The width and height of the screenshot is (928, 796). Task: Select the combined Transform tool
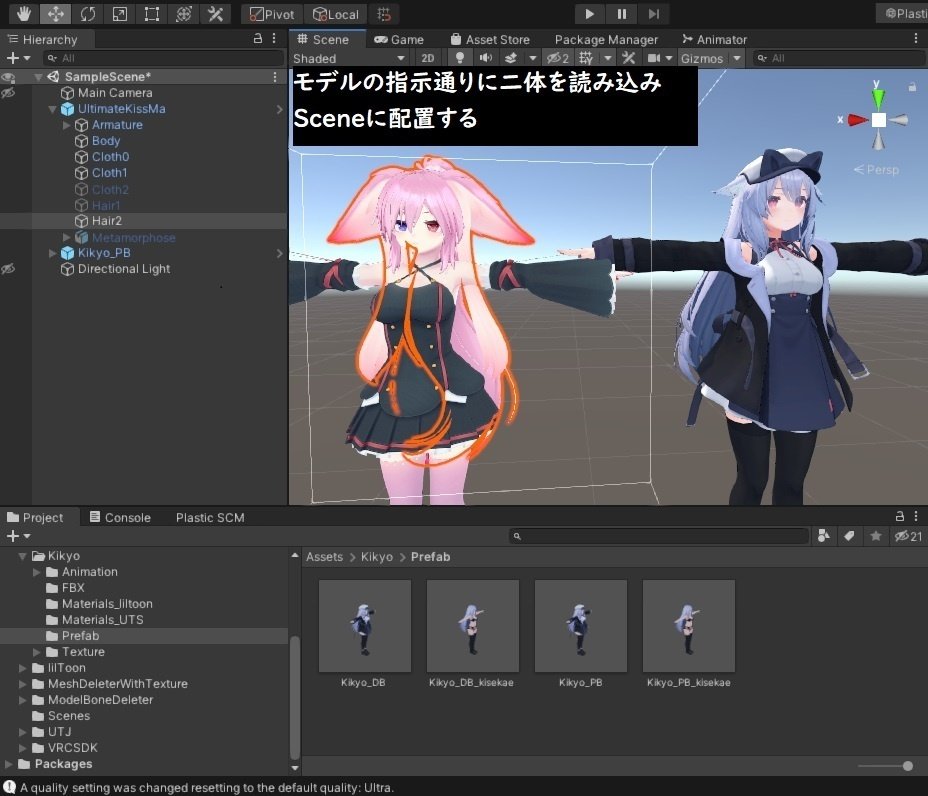point(183,14)
